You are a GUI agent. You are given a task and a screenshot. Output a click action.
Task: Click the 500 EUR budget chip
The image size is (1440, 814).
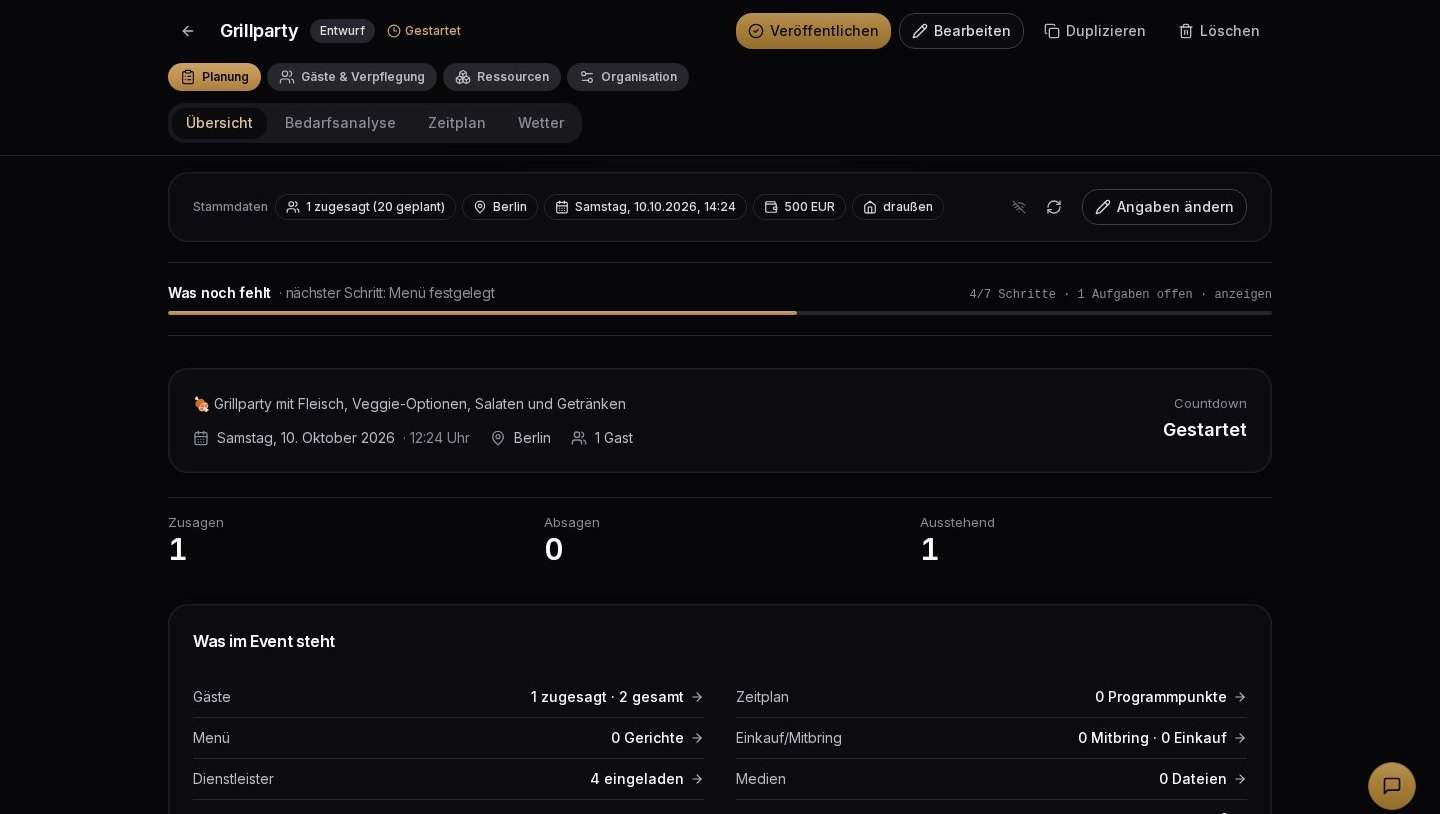799,207
